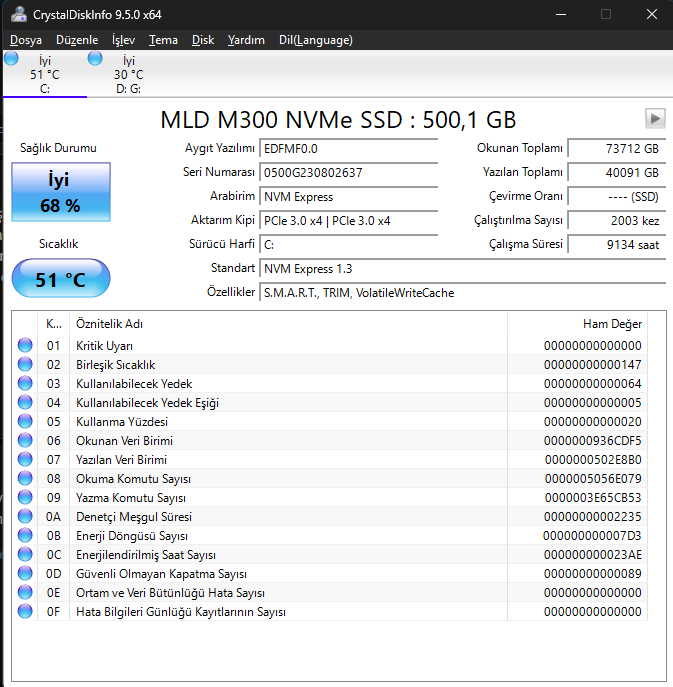Open the Dosya menu
The height and width of the screenshot is (687, 673).
(26, 40)
